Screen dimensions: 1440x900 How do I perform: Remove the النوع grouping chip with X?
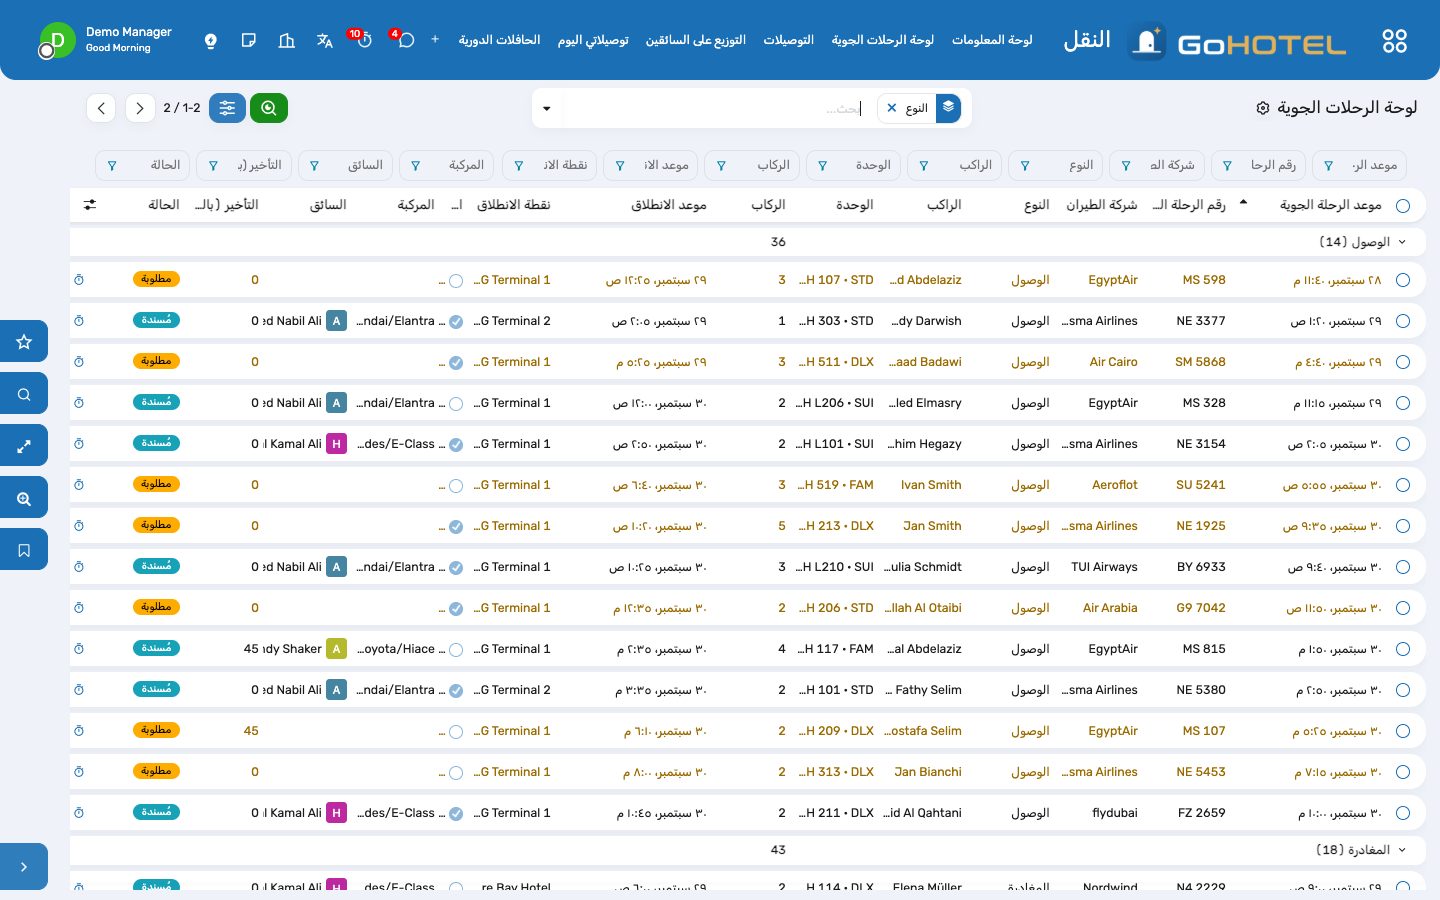tap(892, 108)
